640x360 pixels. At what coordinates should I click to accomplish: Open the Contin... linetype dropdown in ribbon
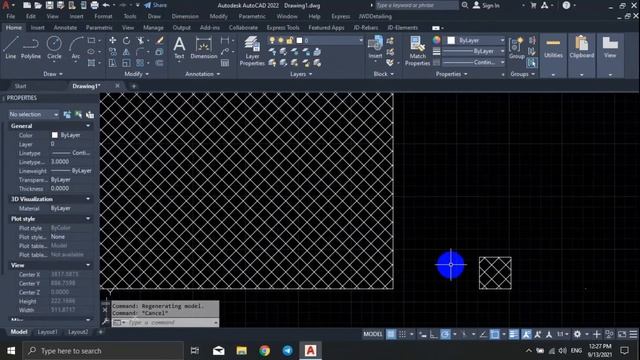pos(473,62)
